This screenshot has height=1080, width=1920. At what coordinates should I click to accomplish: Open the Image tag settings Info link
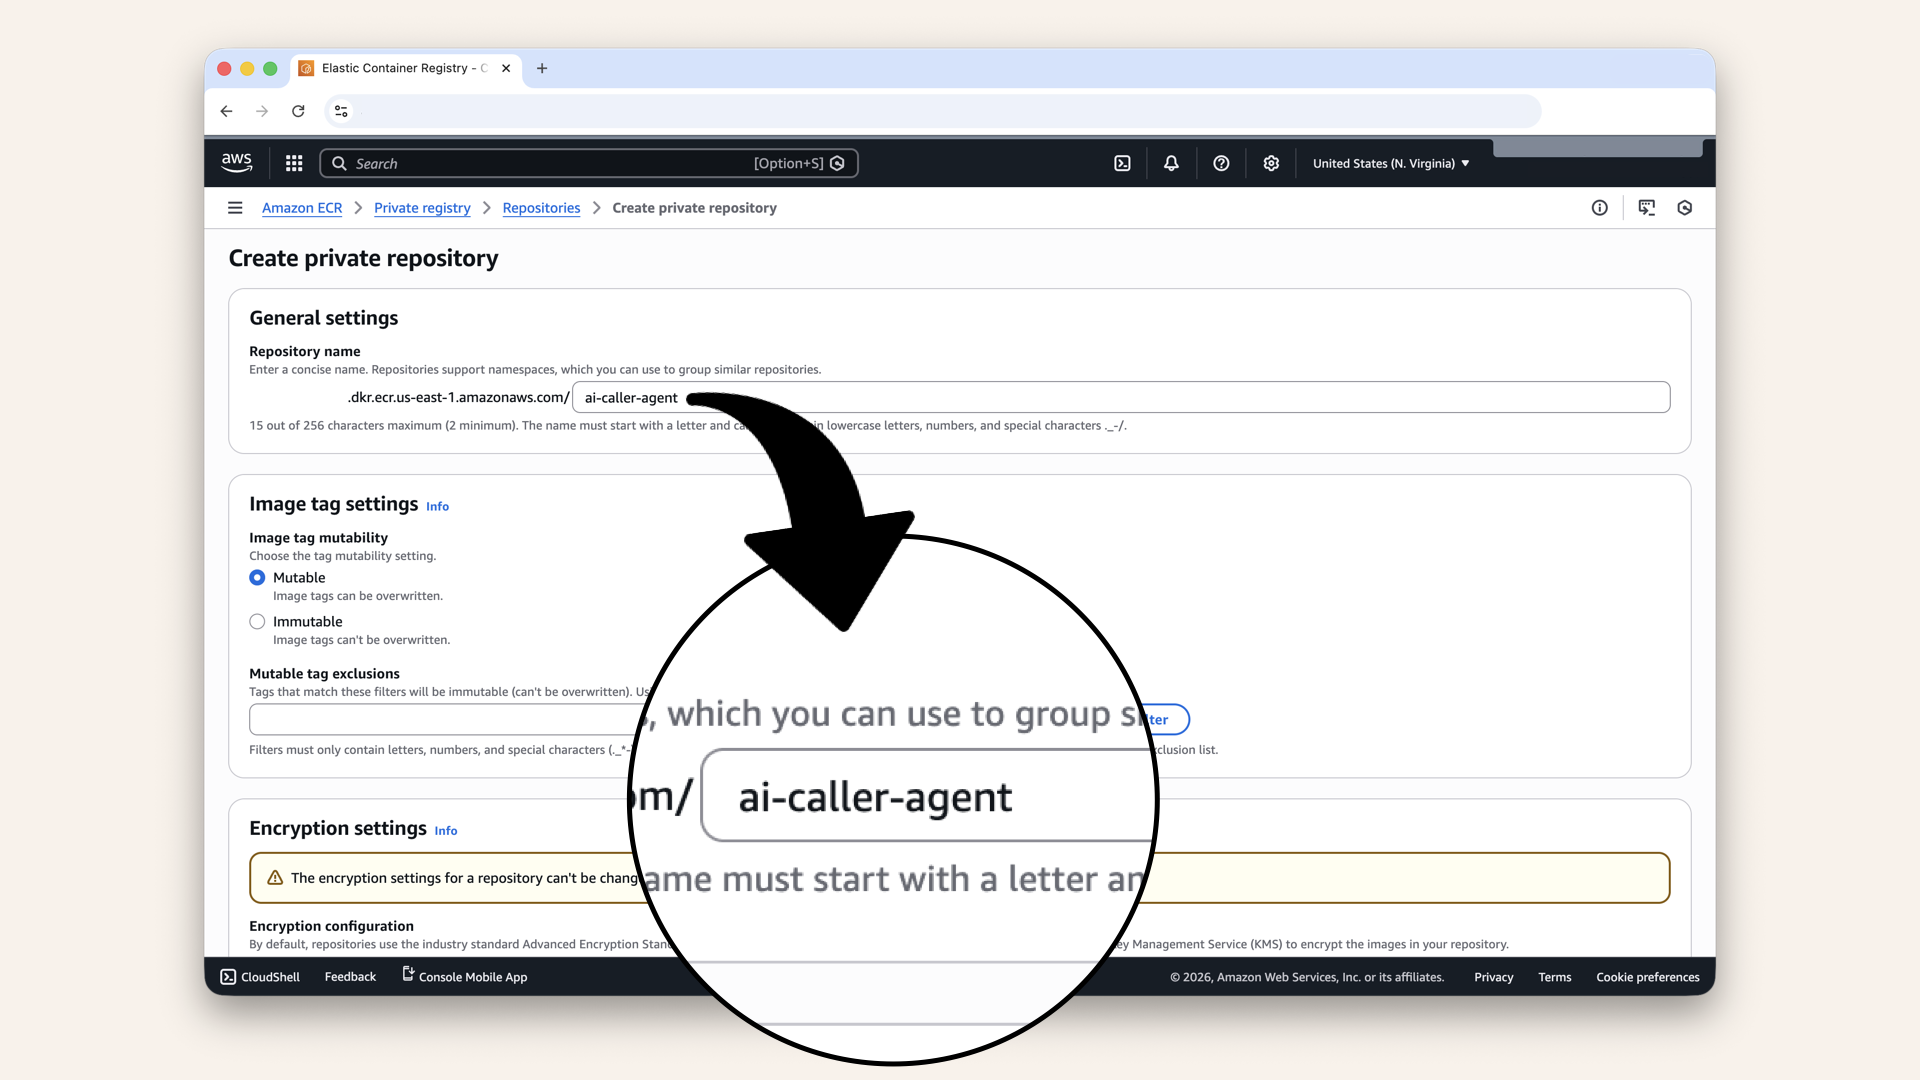click(437, 507)
